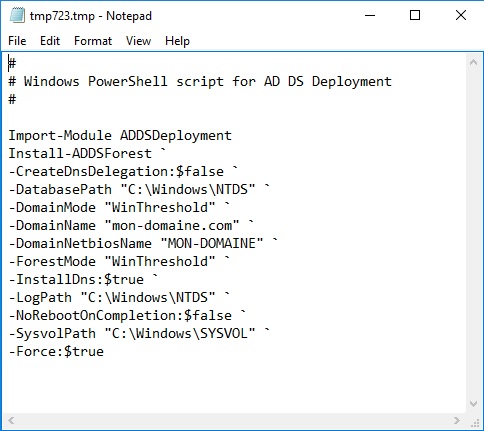
Task: Open the View menu
Action: (138, 41)
